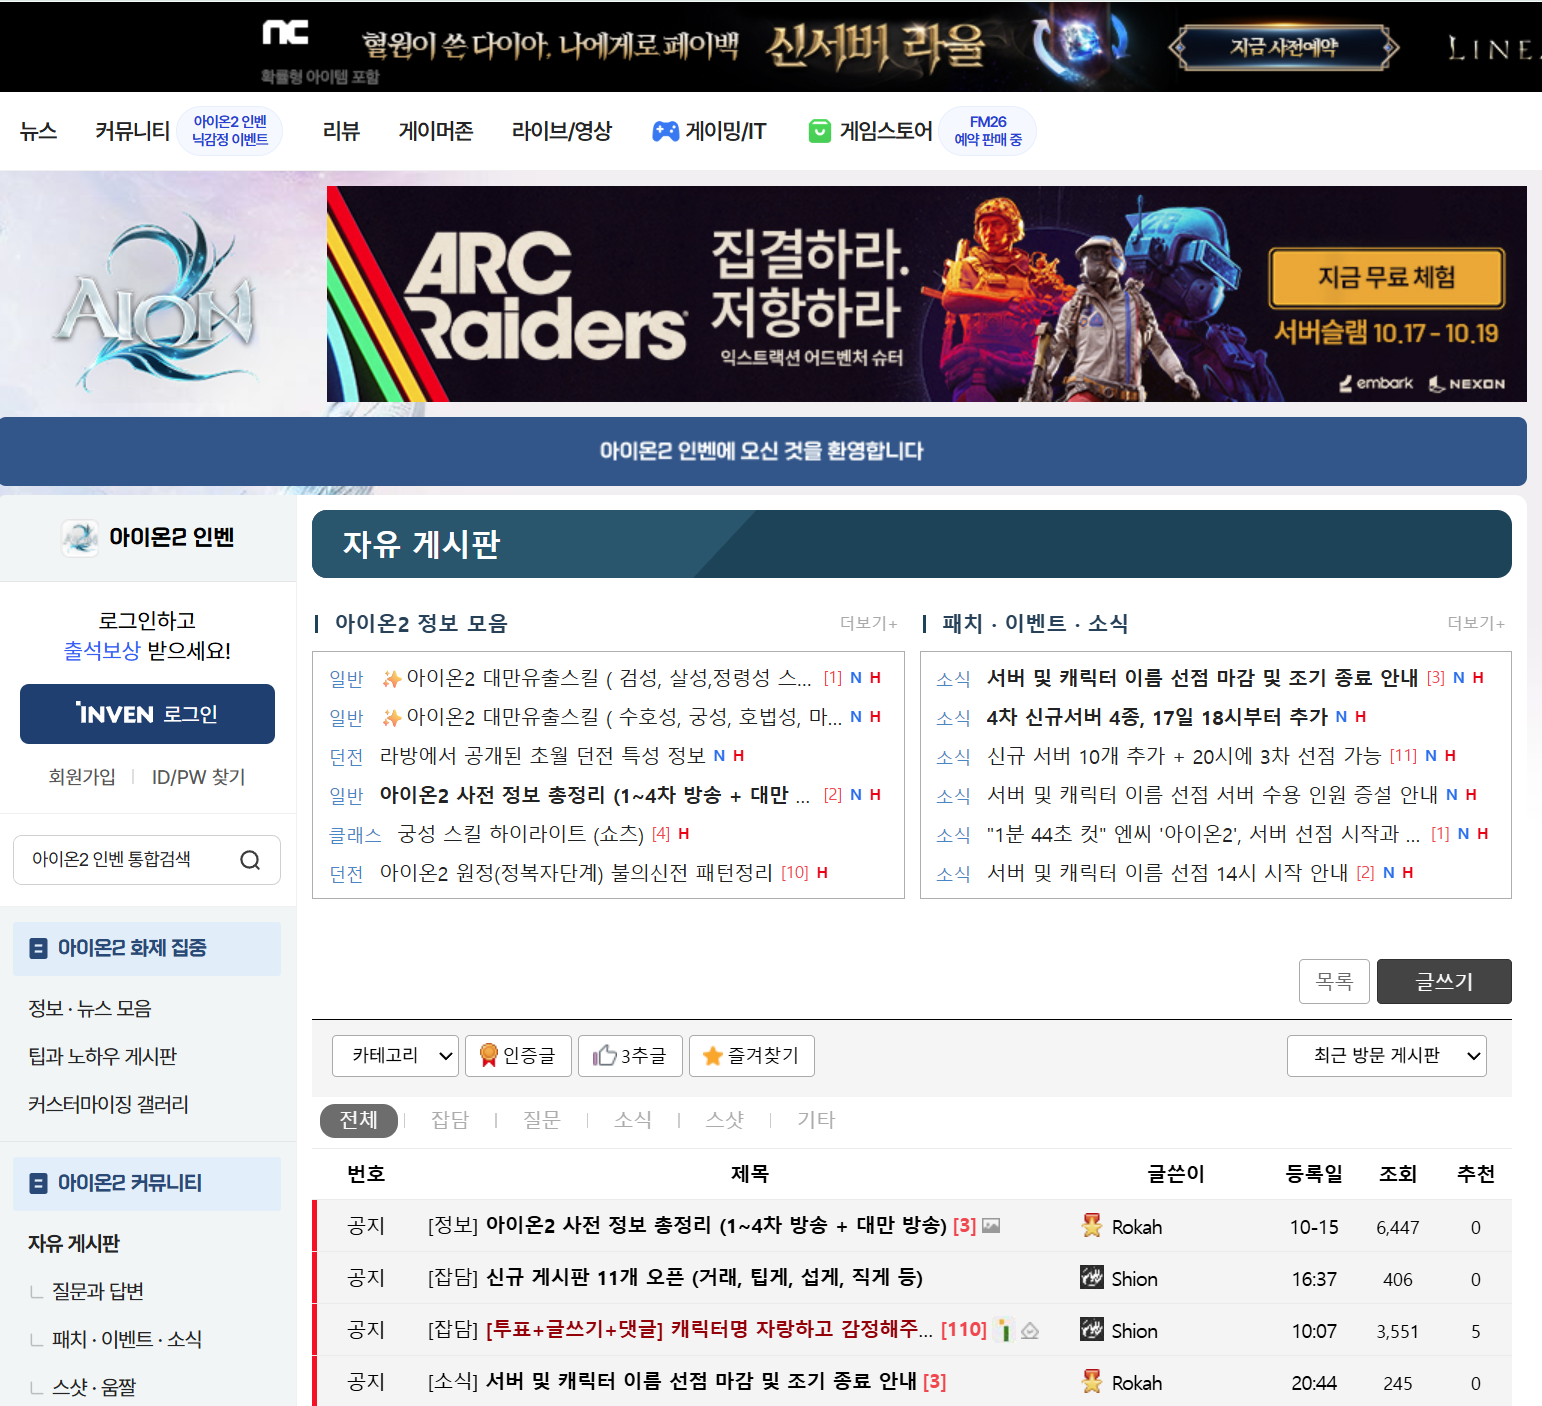Select the 전체 filter tab
The width and height of the screenshot is (1542, 1406).
[359, 1120]
